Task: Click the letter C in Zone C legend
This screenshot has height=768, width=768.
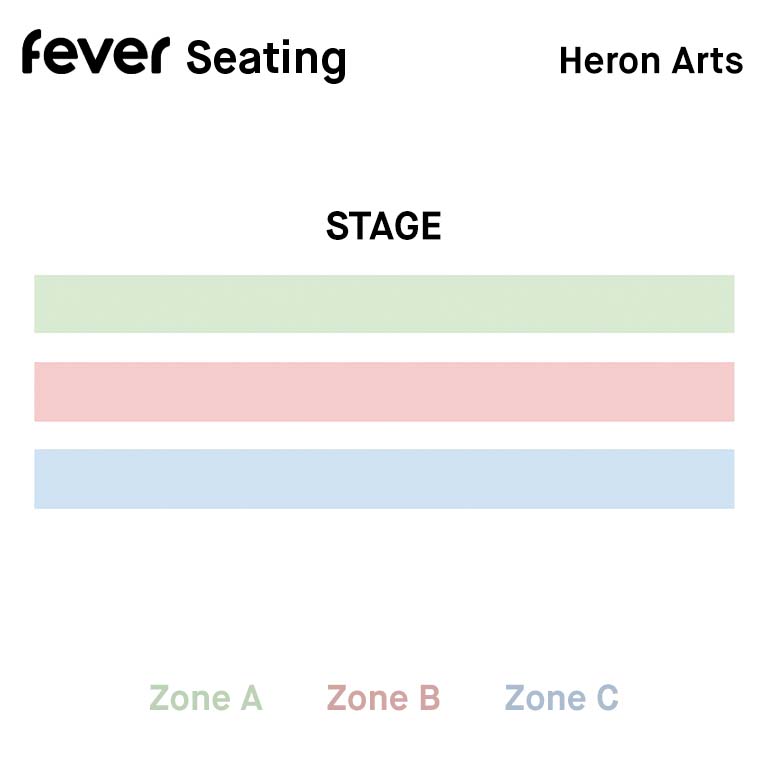Action: click(607, 697)
